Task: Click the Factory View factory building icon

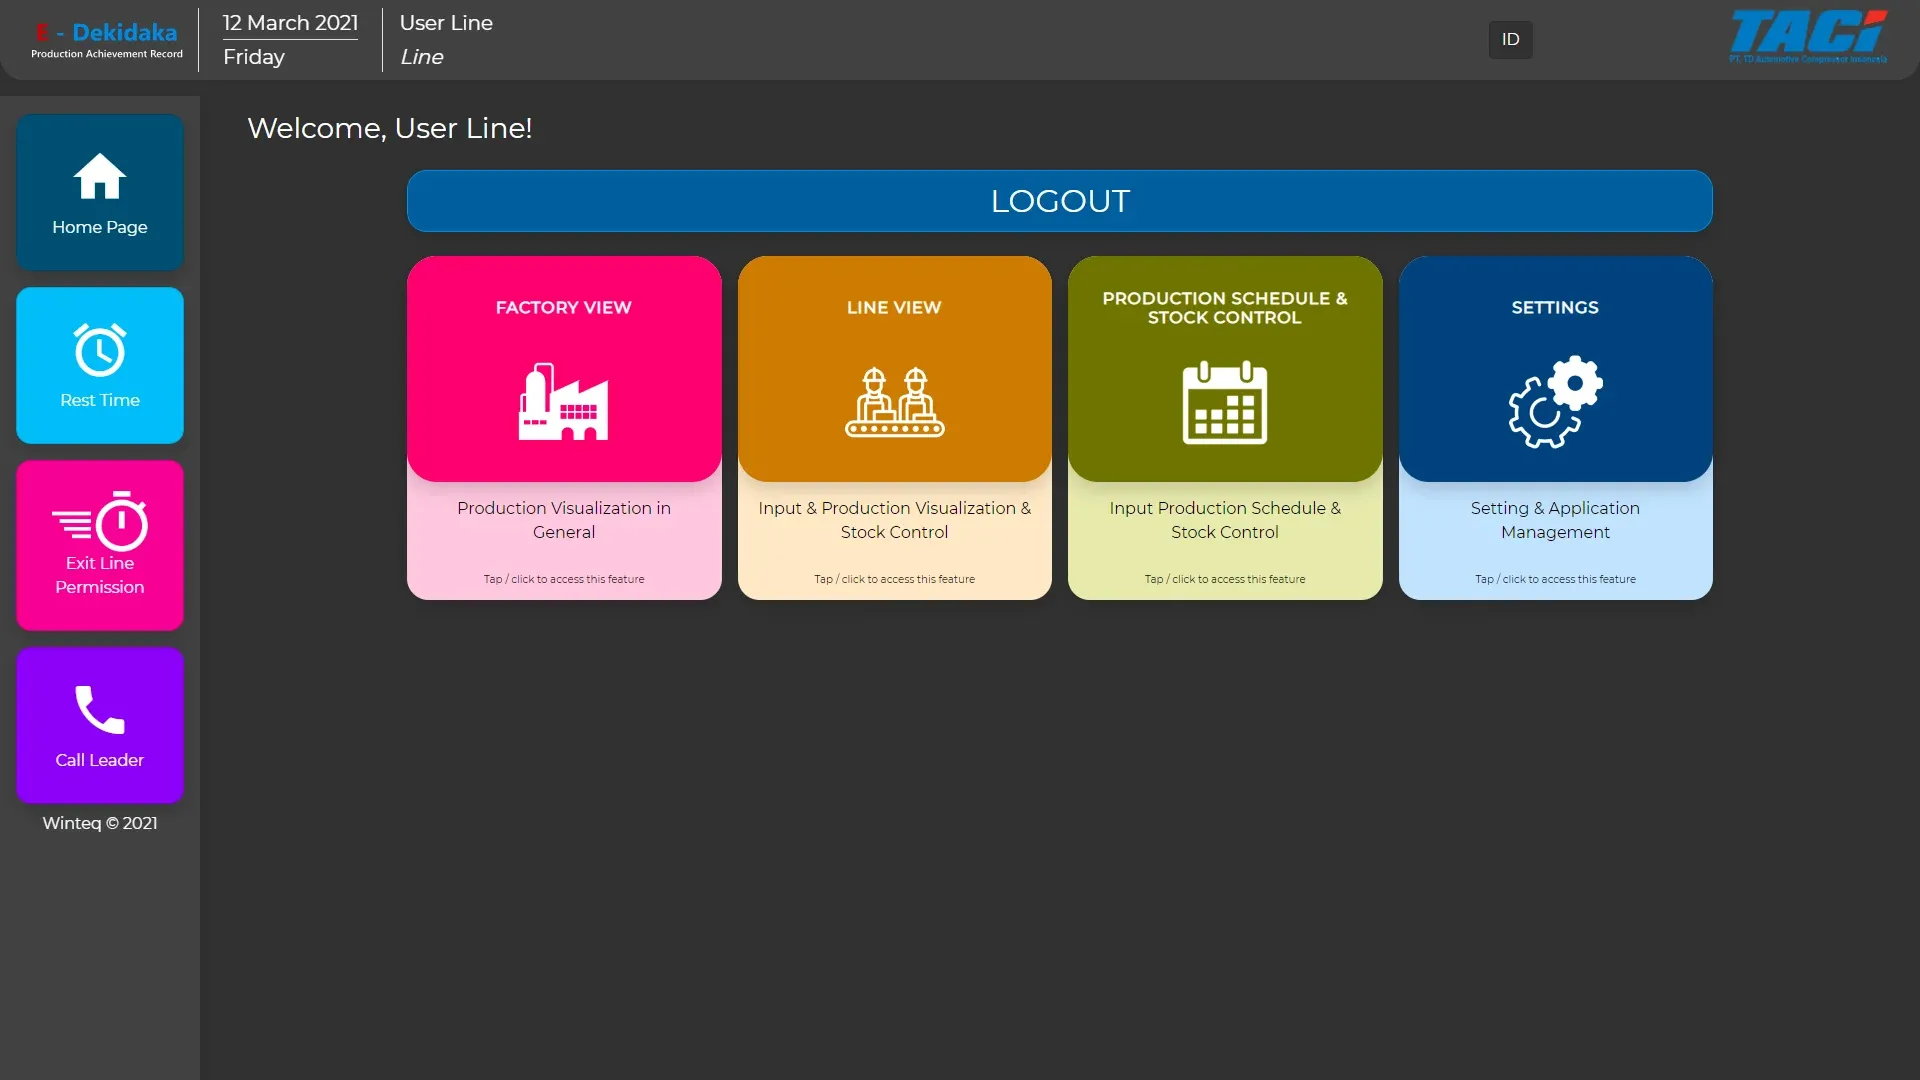Action: click(563, 402)
